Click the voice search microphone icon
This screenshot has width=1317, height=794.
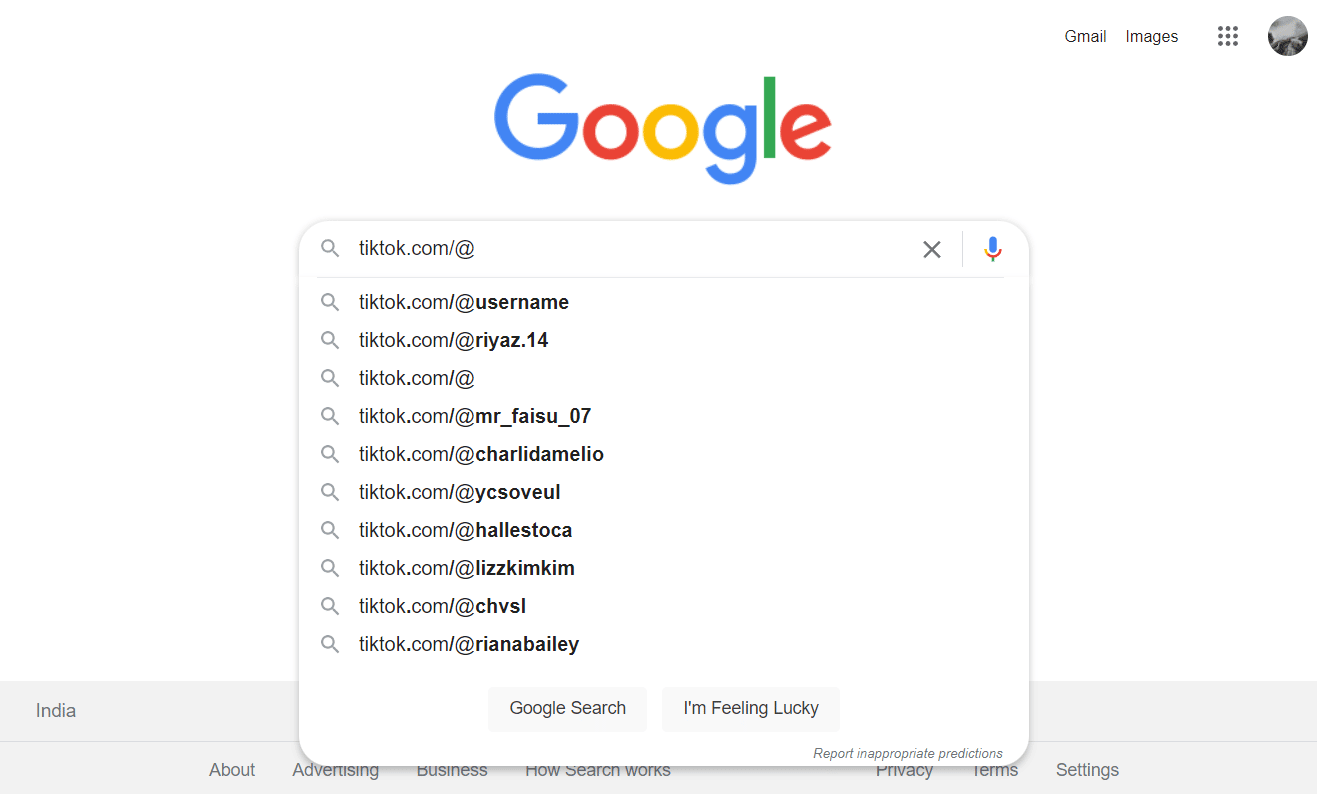(x=992, y=249)
